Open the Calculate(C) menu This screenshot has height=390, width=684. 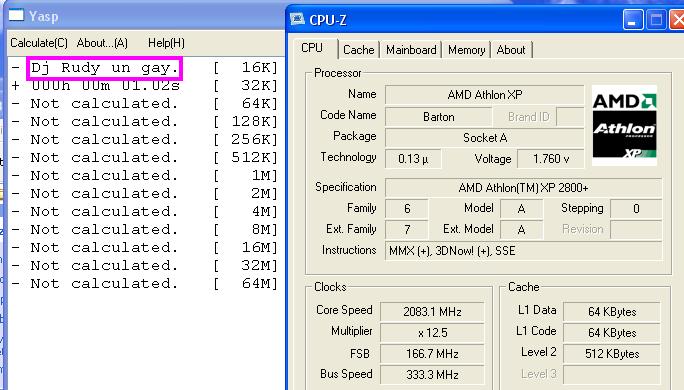point(39,43)
